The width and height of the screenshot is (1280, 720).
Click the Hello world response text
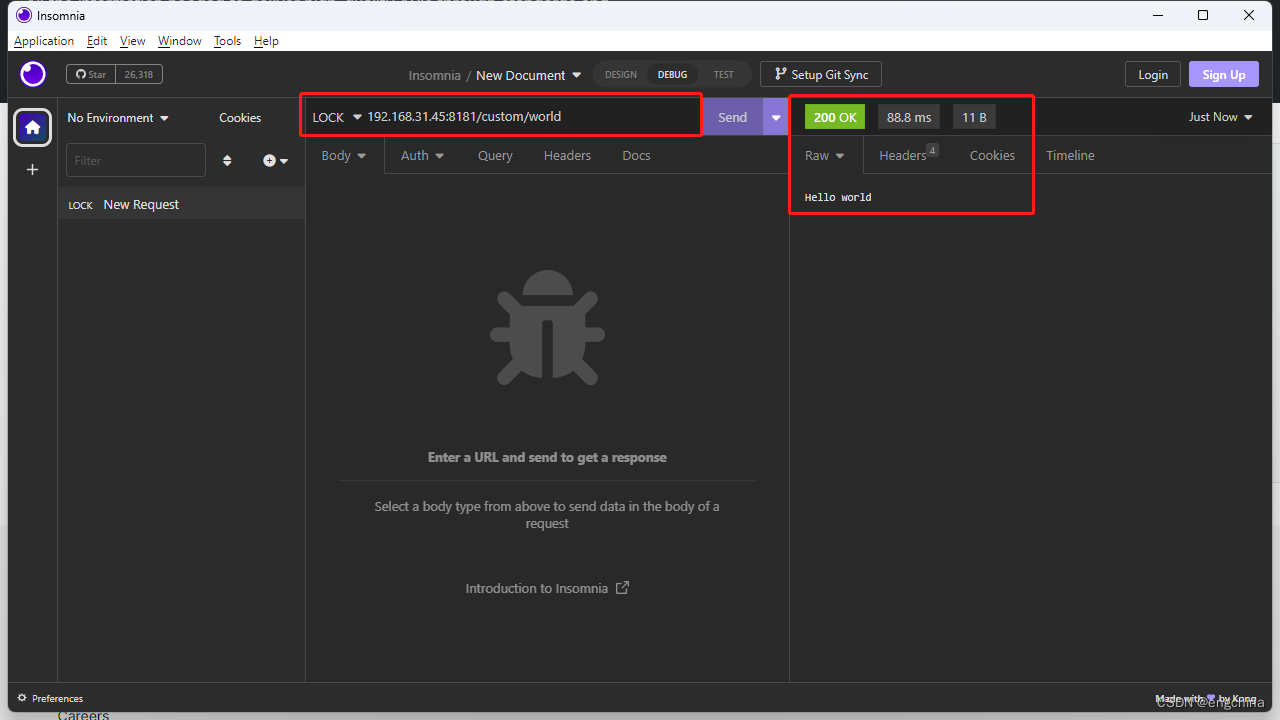838,197
